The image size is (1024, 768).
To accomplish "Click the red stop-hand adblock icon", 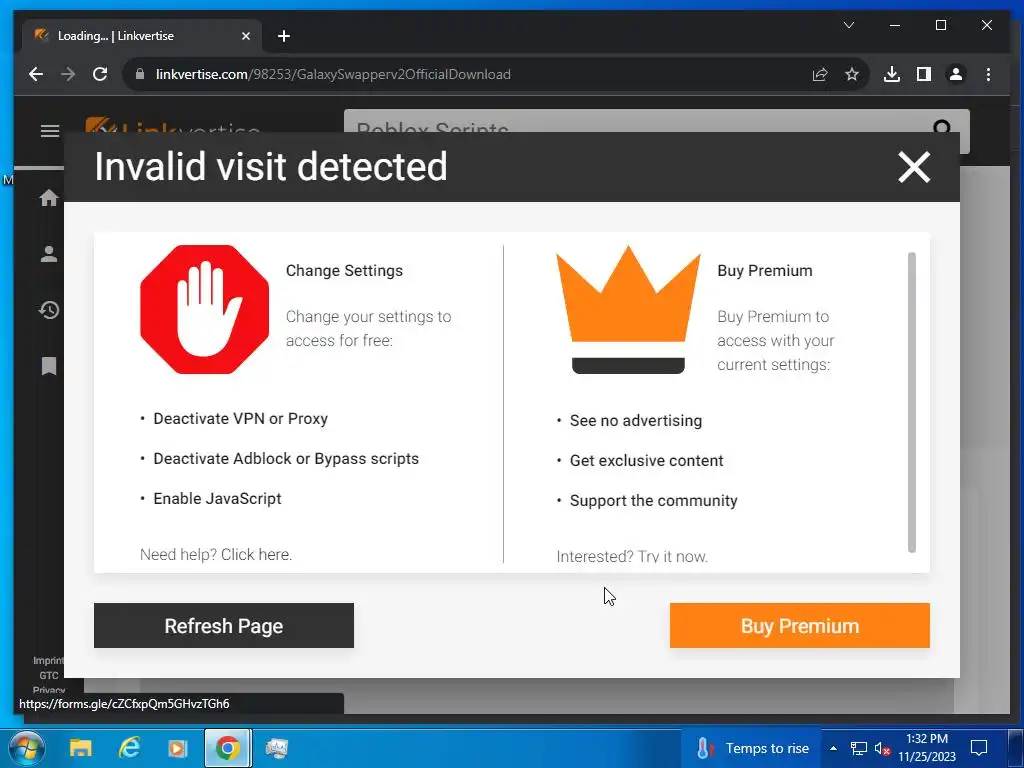I will 204,310.
